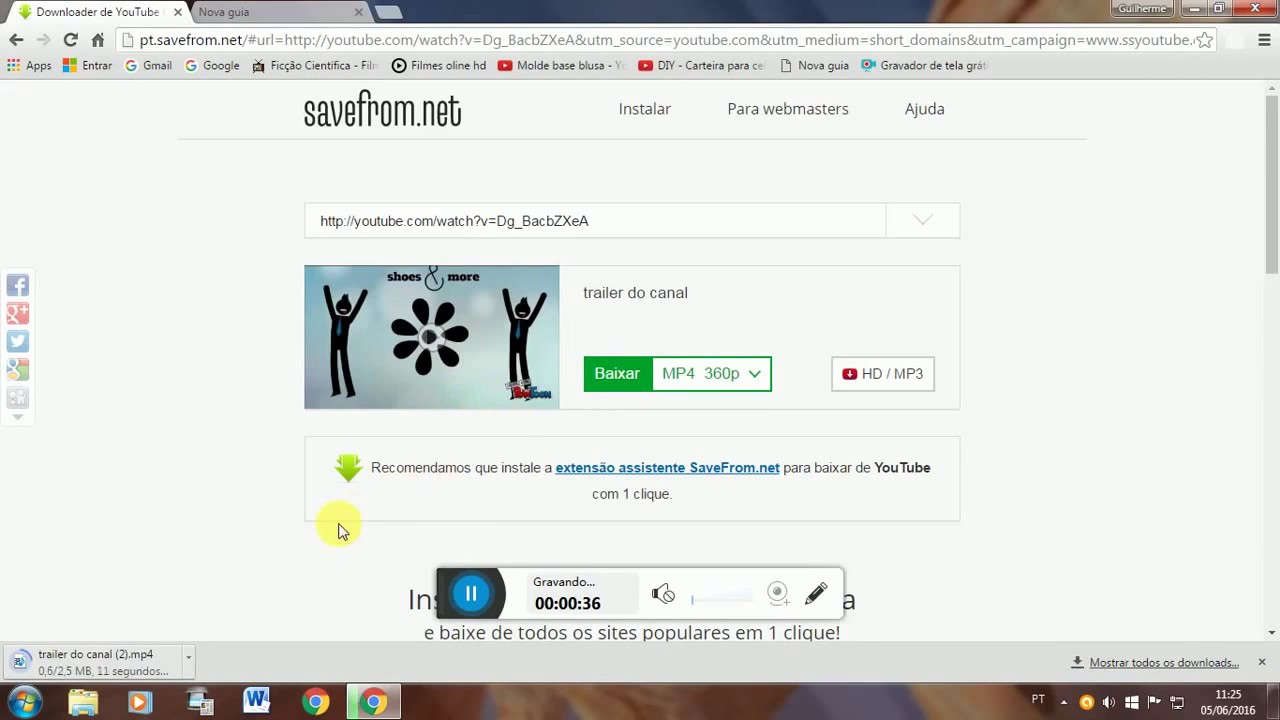Share on Twitter from the sidebar

pos(18,342)
